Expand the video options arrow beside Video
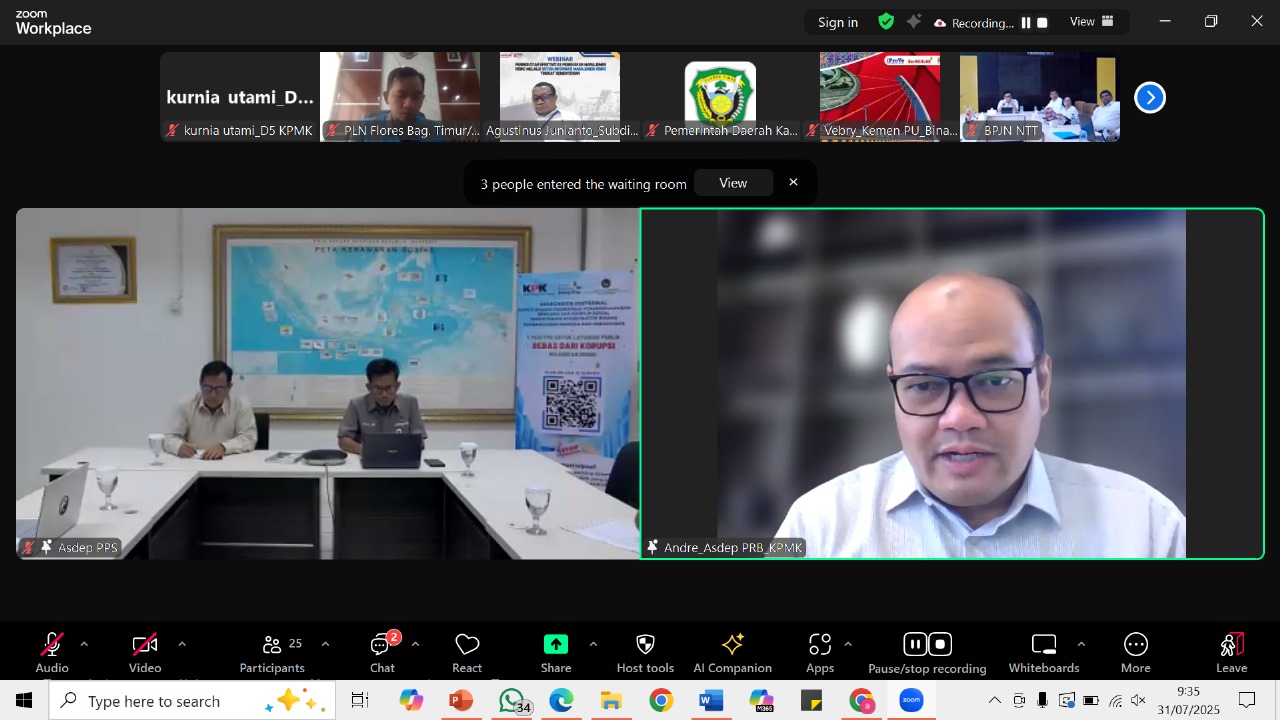The height and width of the screenshot is (720, 1280). [x=181, y=644]
